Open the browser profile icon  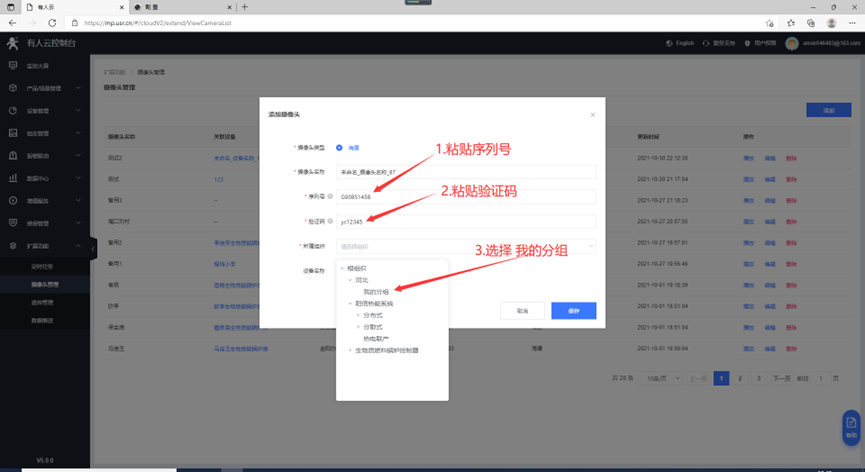[831, 23]
